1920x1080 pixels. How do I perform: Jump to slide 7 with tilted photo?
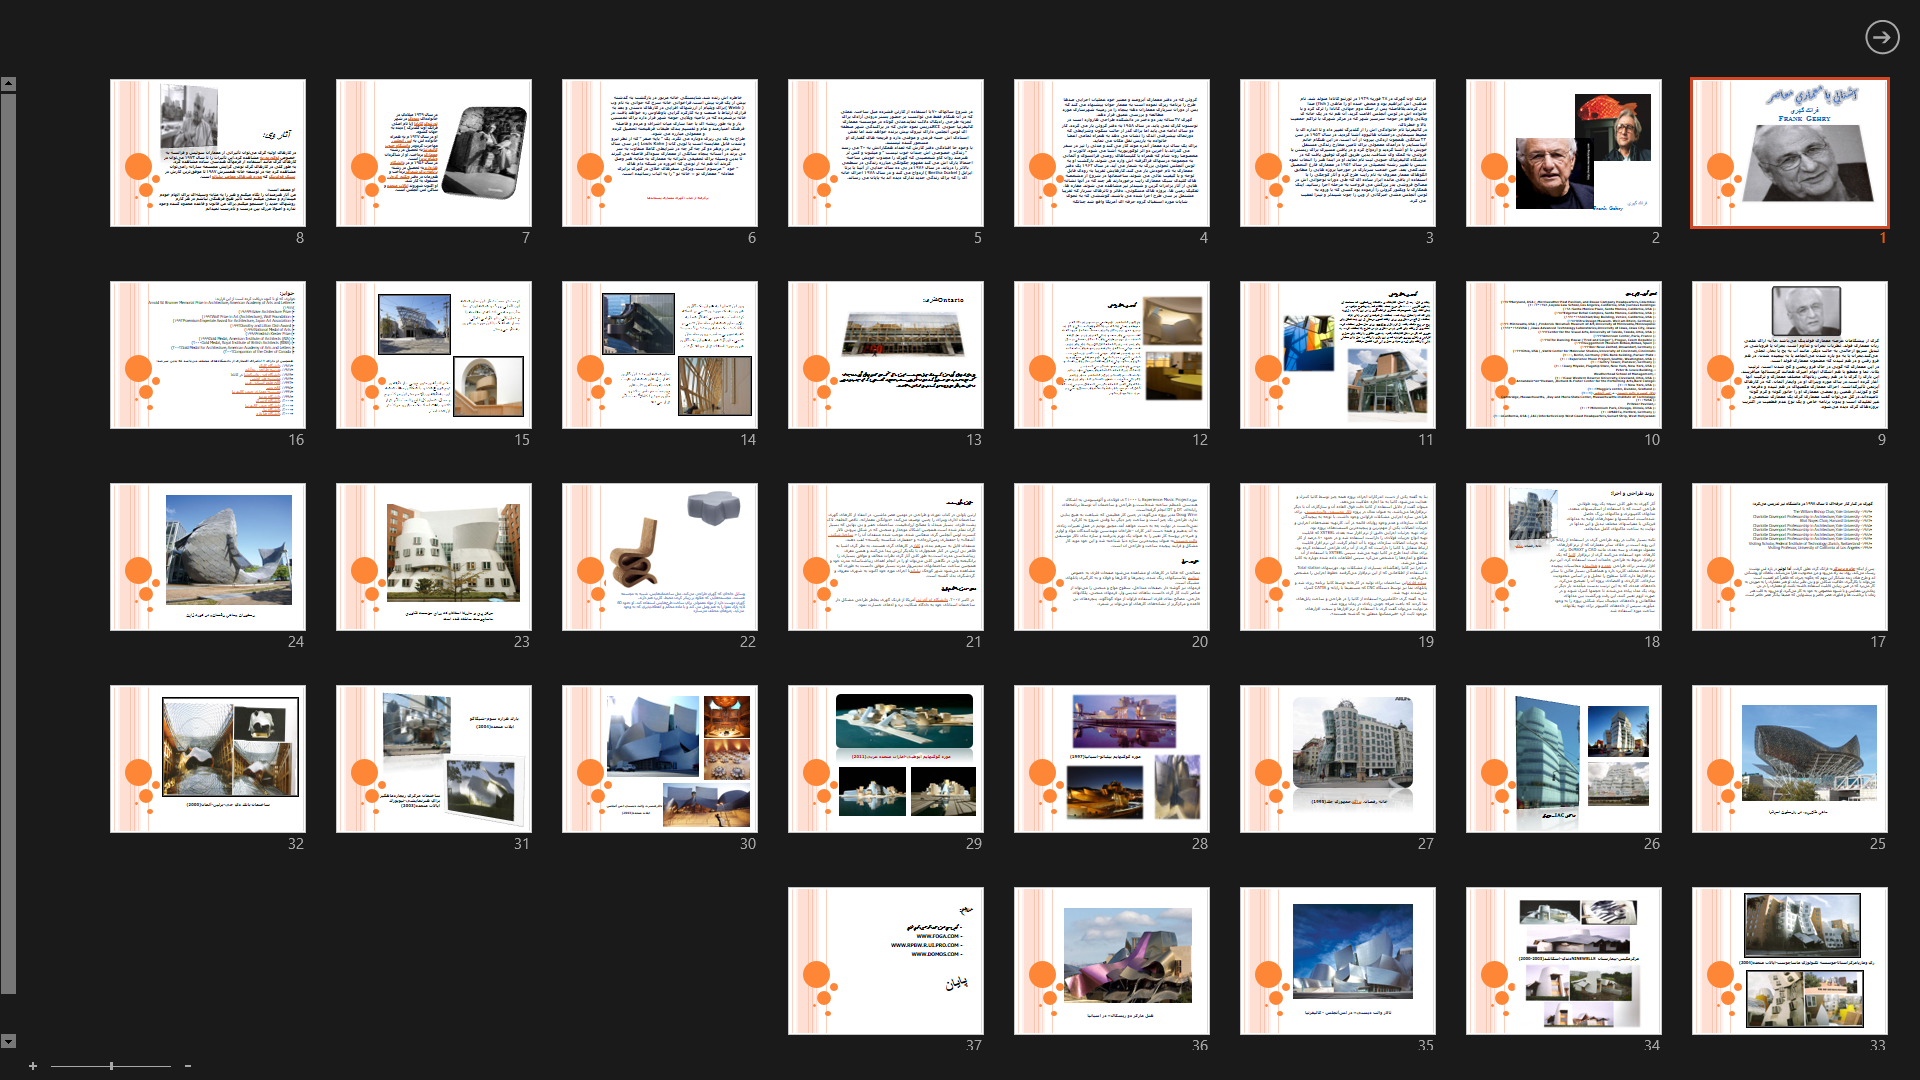(x=433, y=153)
